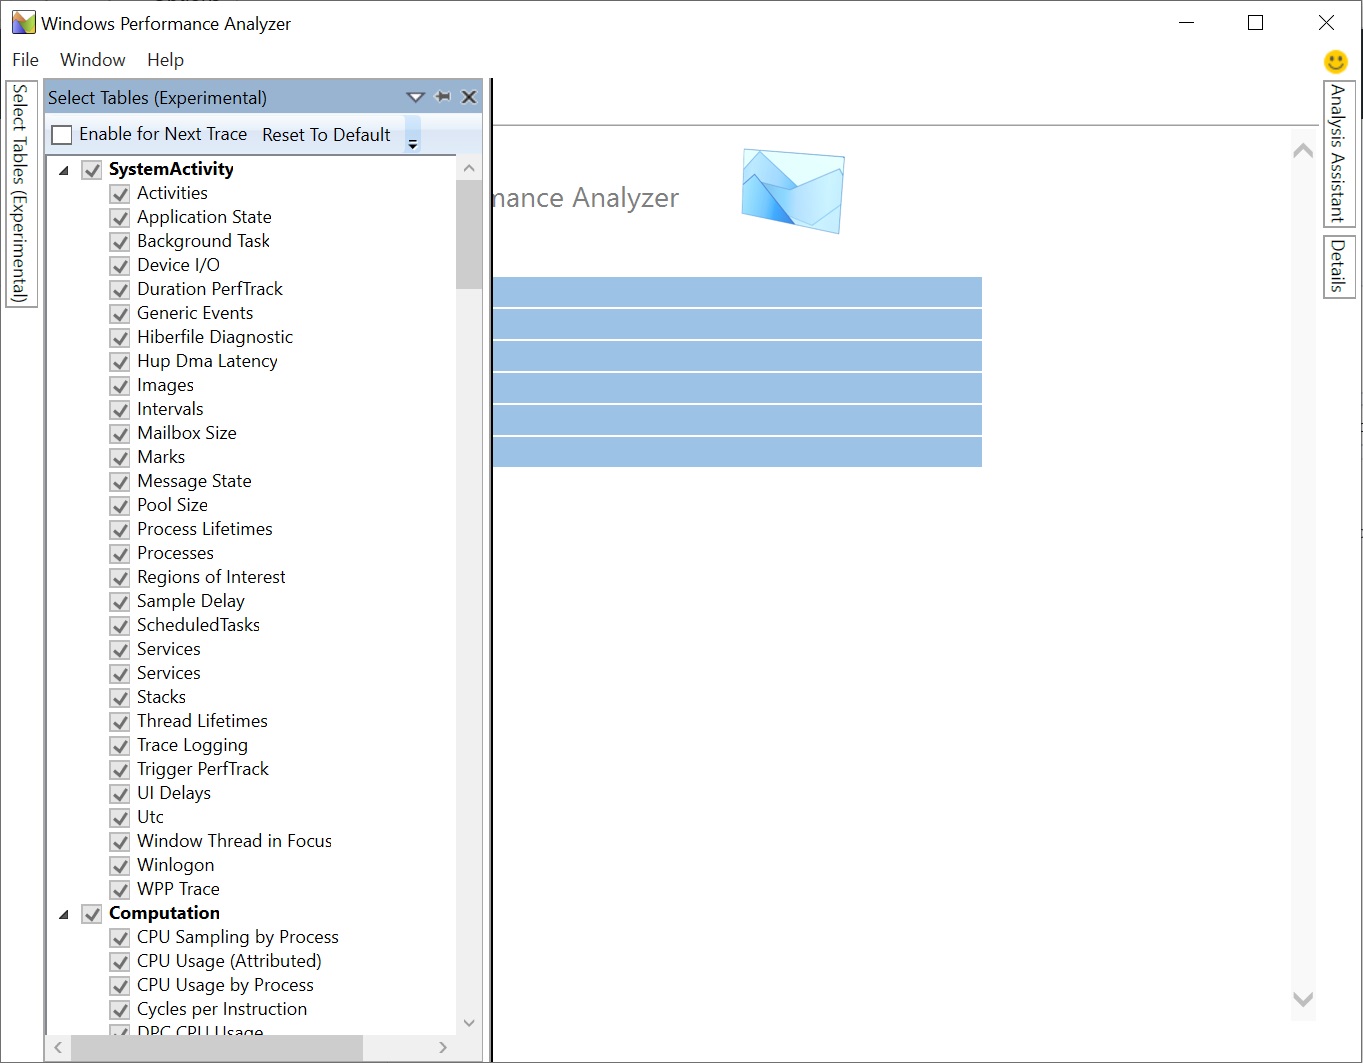
Task: Click the collapse arrow next to SystemActivity
Action: click(x=64, y=169)
